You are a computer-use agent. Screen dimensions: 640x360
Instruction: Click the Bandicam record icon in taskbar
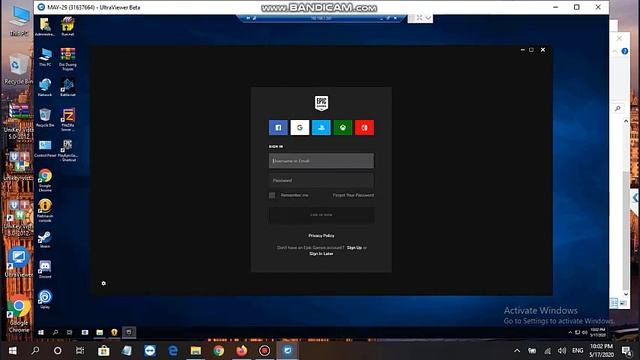264,351
